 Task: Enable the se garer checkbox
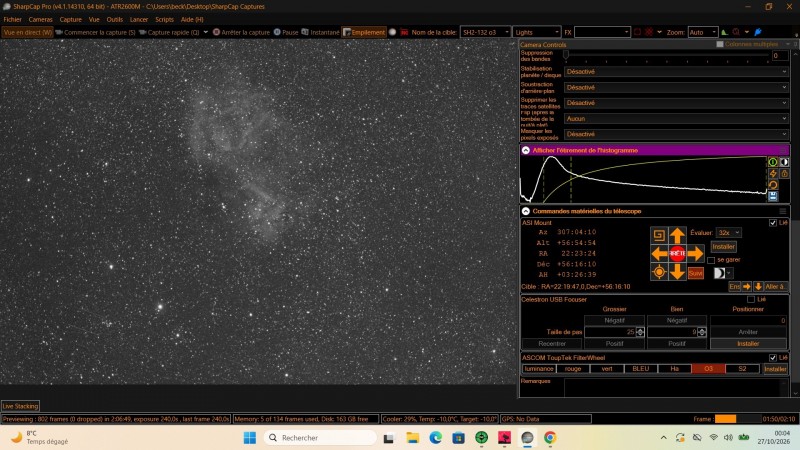click(711, 260)
